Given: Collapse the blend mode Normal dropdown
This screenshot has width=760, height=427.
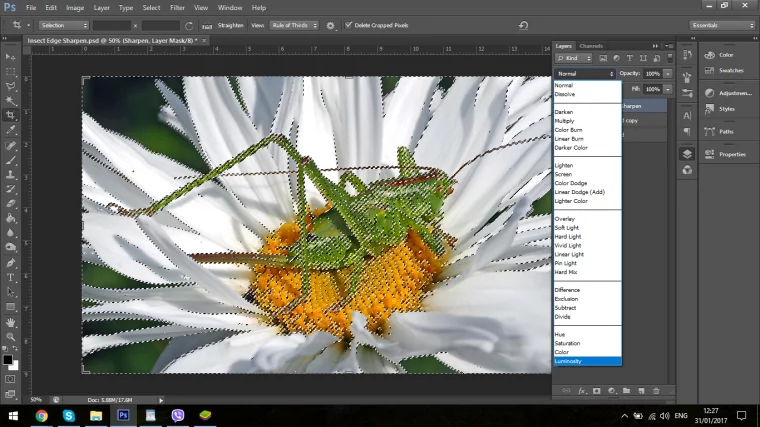Looking at the screenshot, I should 585,74.
